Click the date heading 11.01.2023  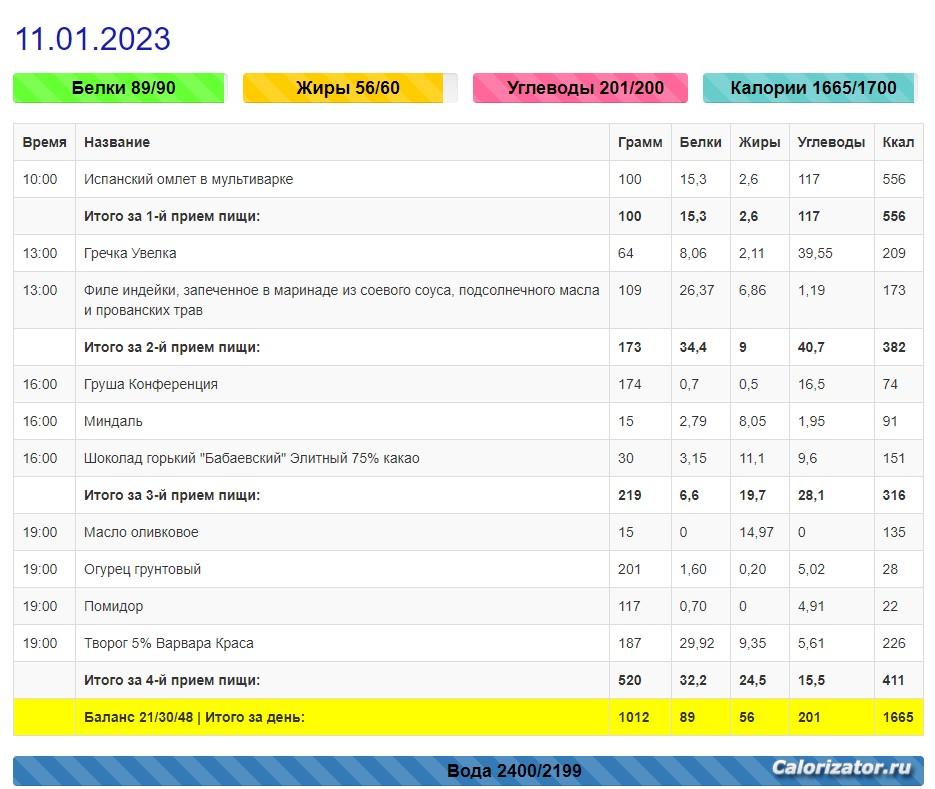(x=92, y=39)
